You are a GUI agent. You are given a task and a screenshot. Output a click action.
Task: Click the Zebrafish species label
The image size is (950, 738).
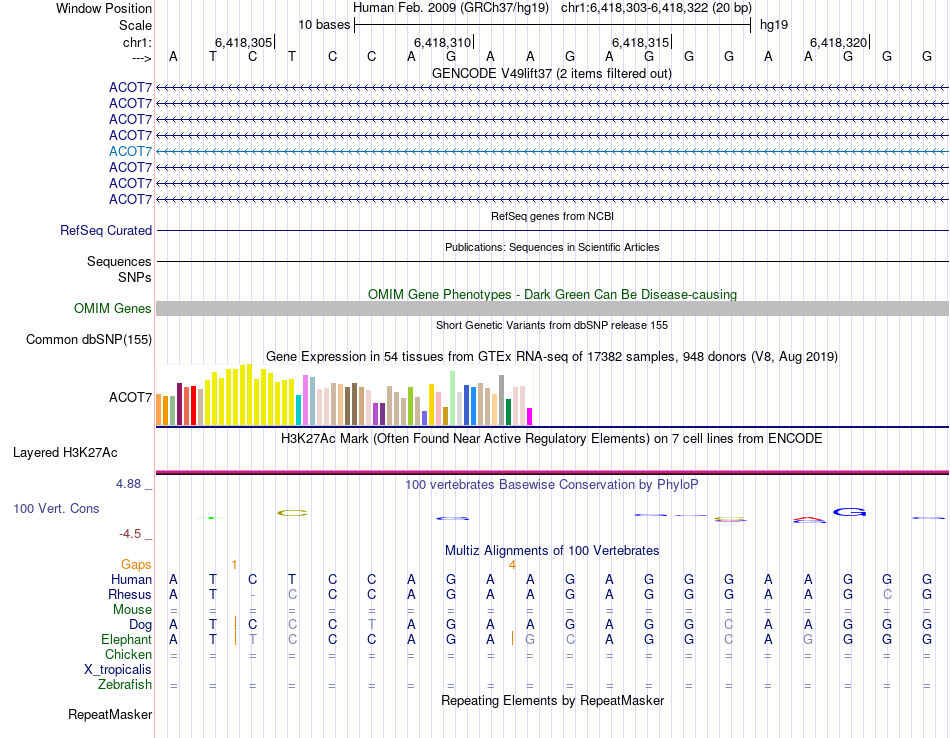click(125, 685)
